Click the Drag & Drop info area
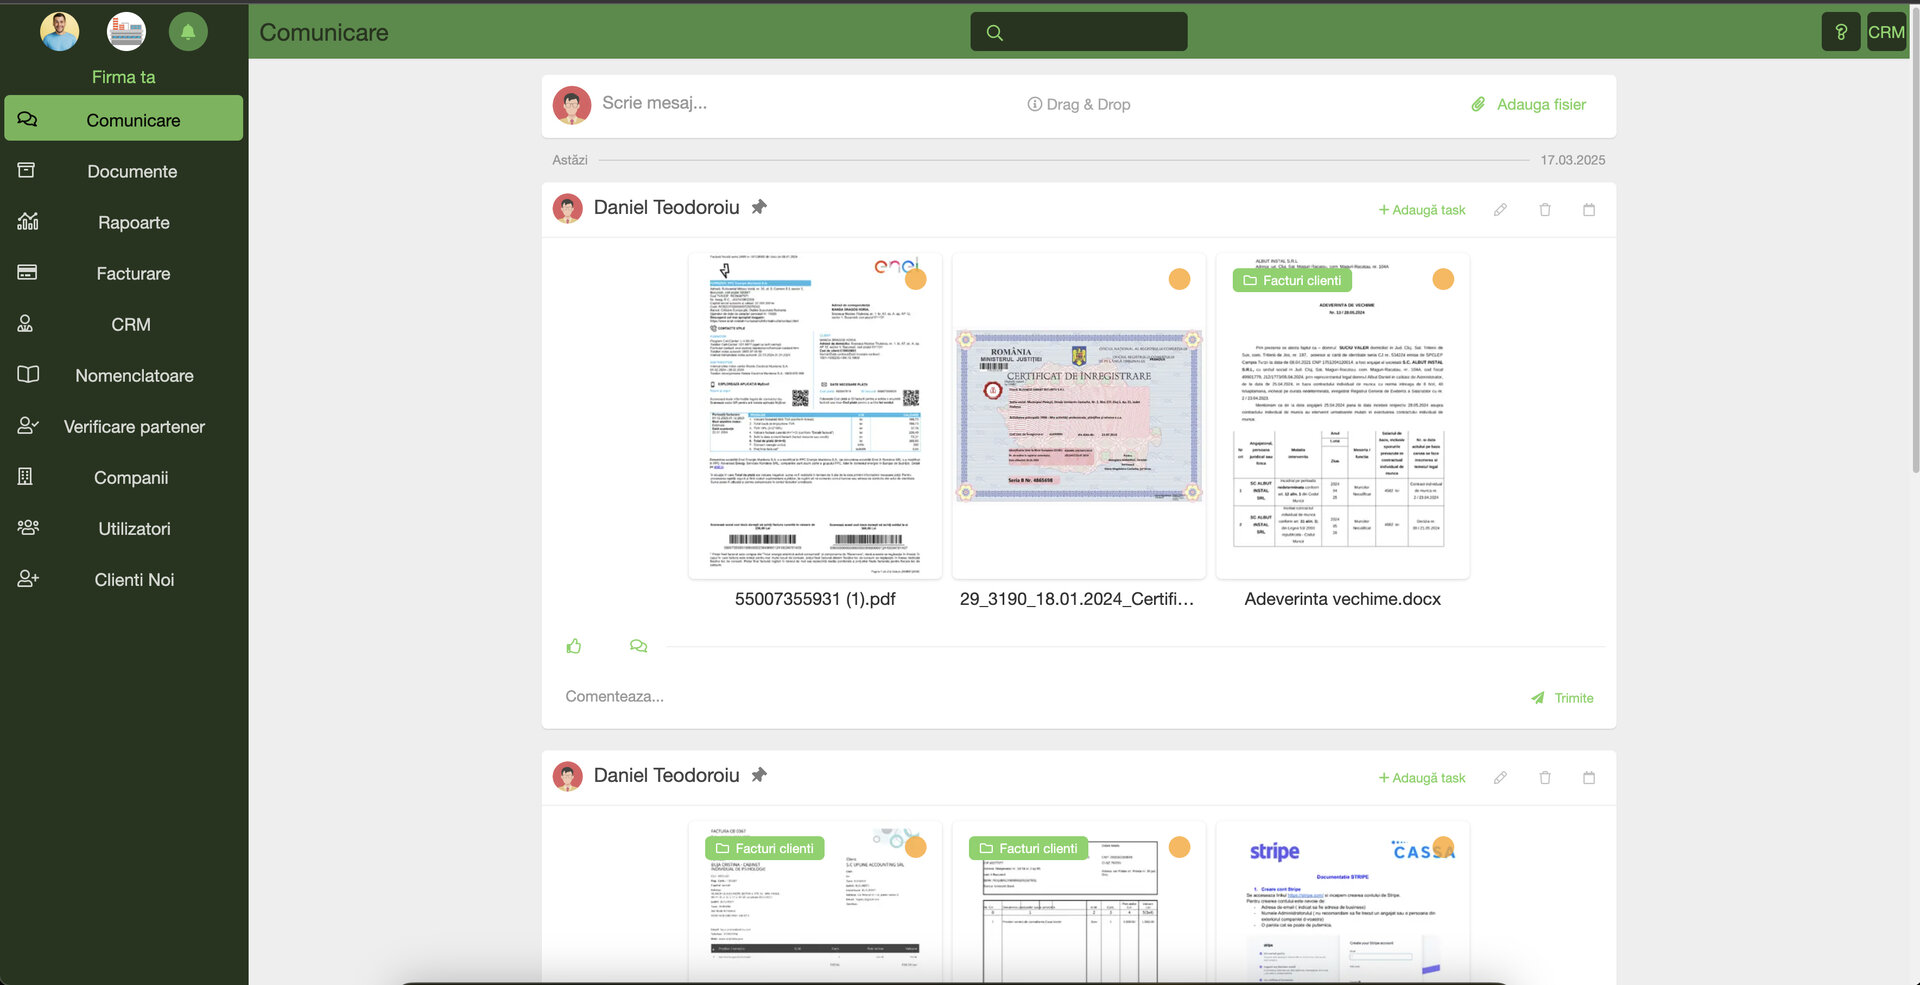This screenshot has height=985, width=1920. point(1079,104)
